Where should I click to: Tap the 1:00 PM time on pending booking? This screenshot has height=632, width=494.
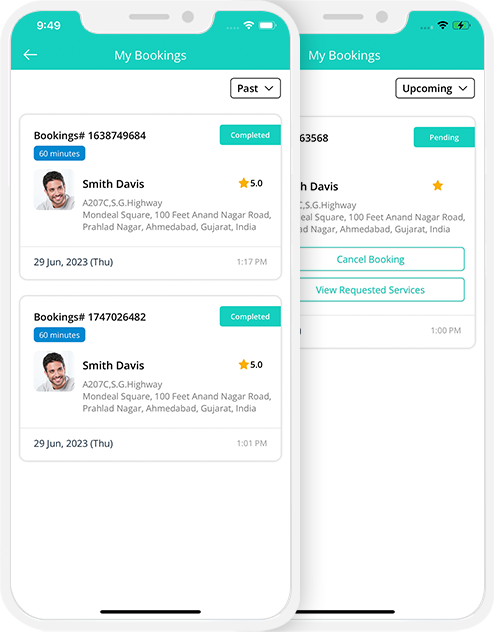click(446, 331)
